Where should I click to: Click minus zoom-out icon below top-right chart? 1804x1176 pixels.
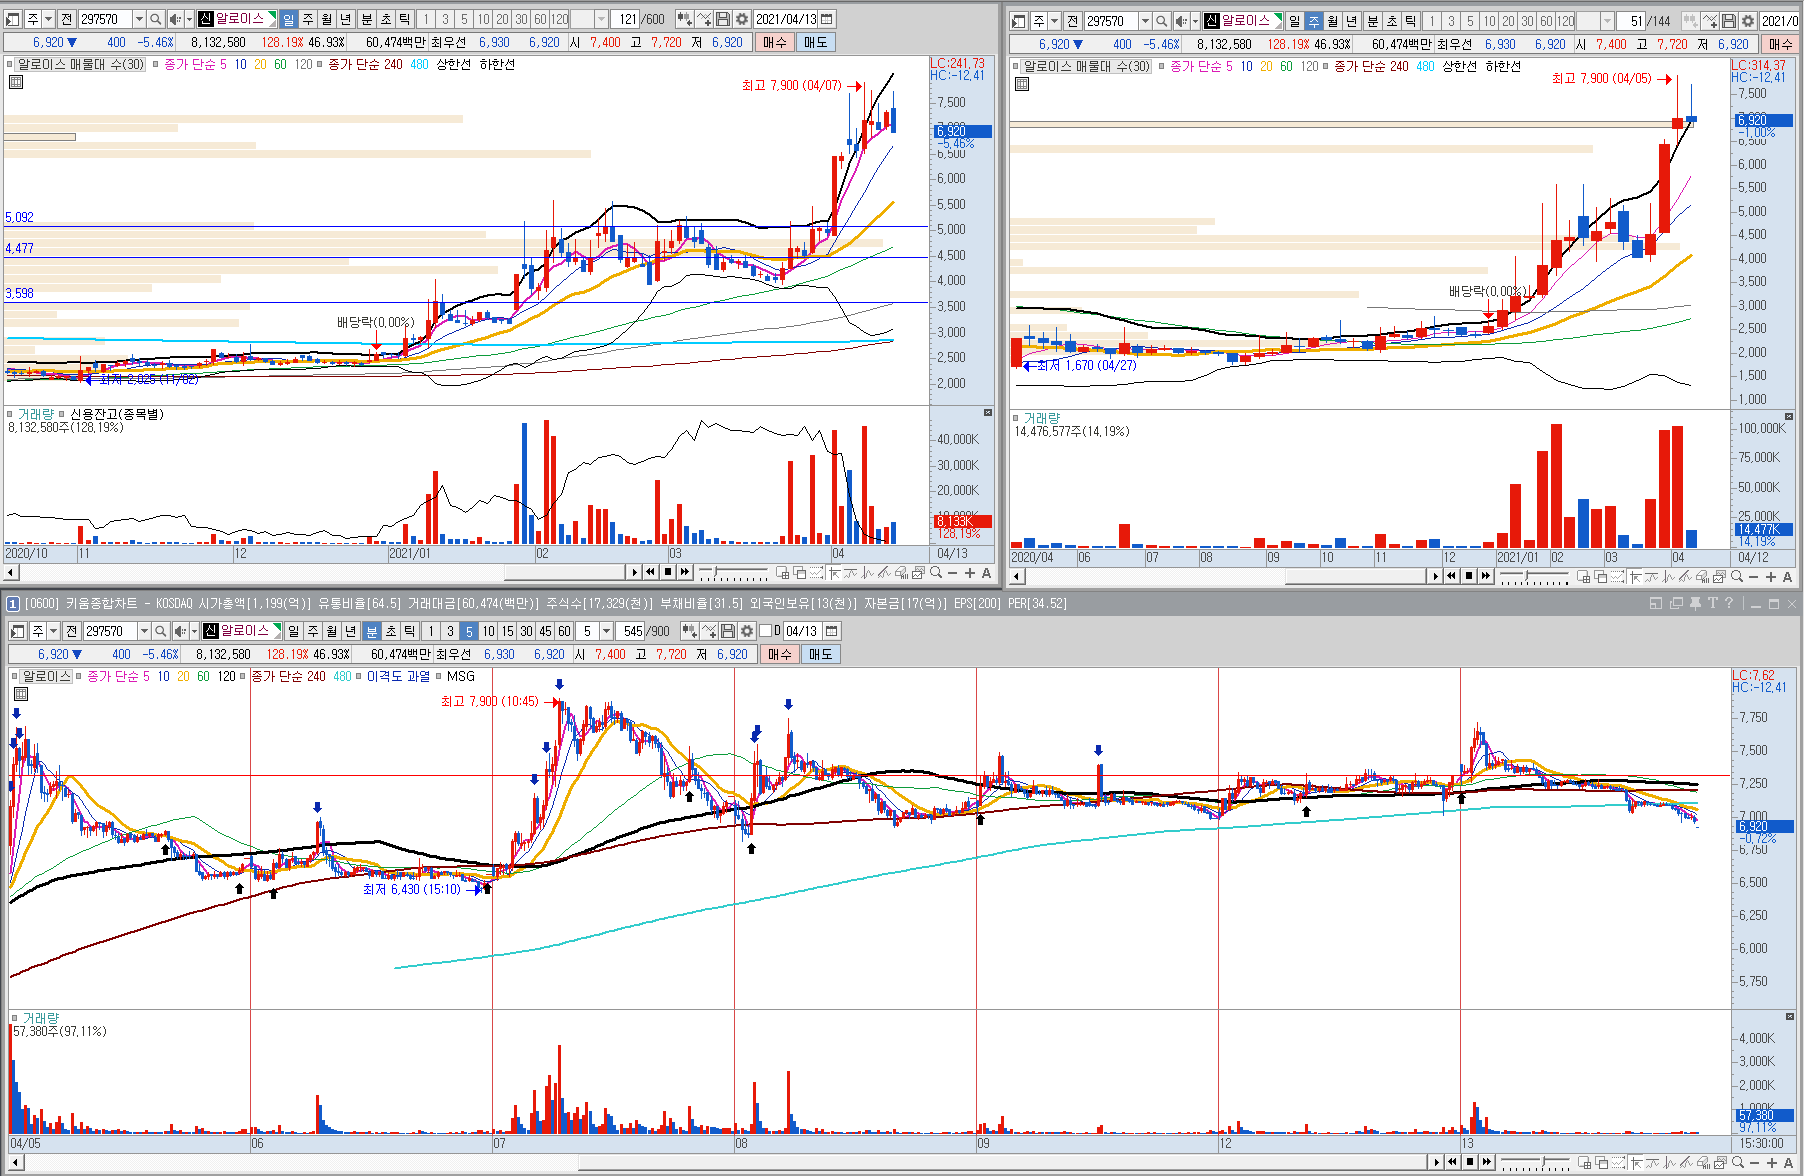point(1754,576)
